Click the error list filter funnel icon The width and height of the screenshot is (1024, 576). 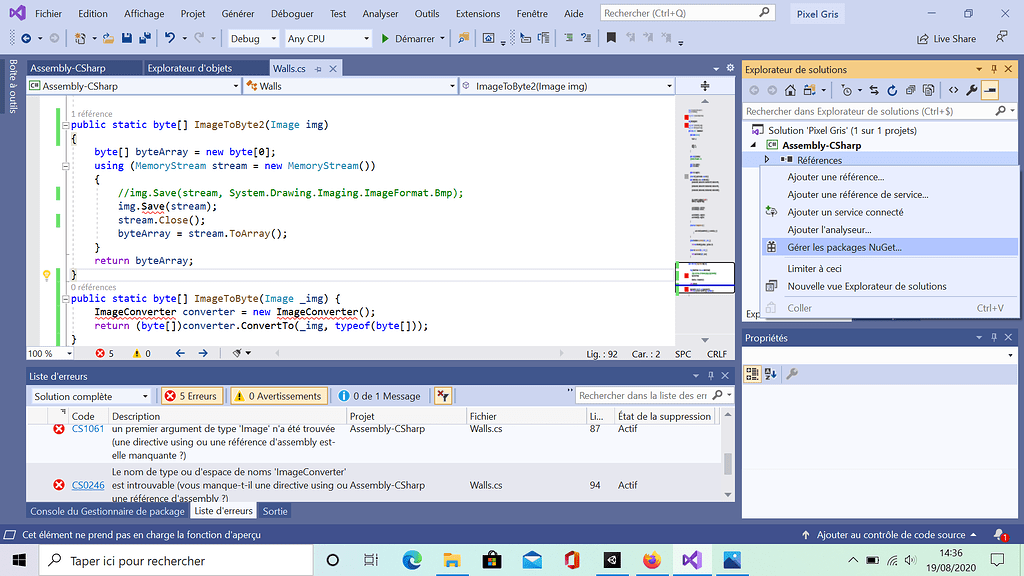tap(443, 396)
